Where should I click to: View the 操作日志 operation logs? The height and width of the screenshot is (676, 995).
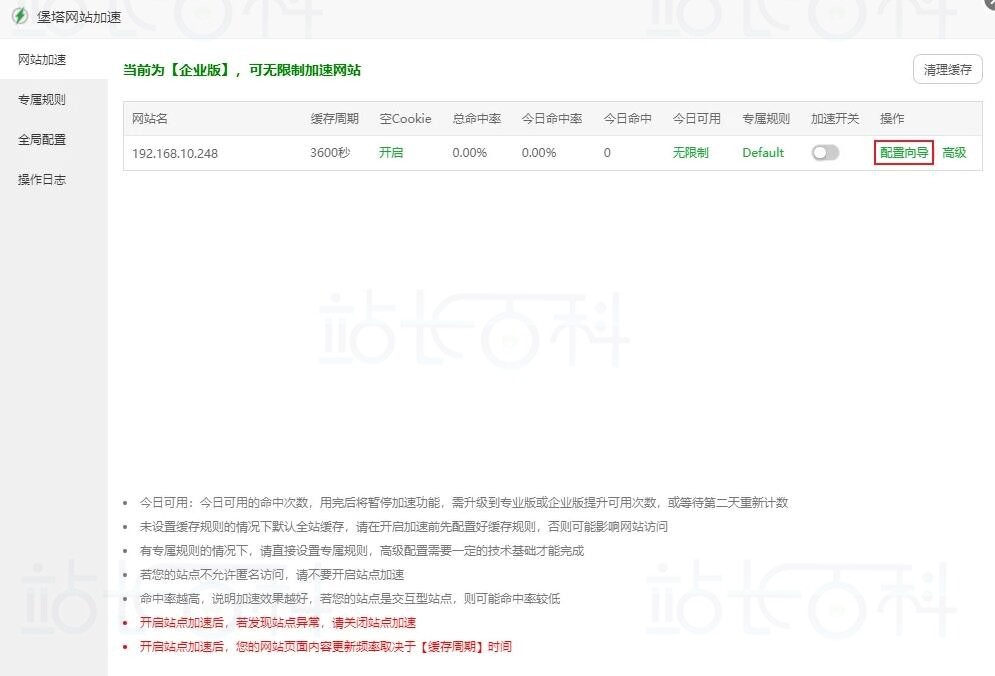pos(42,179)
